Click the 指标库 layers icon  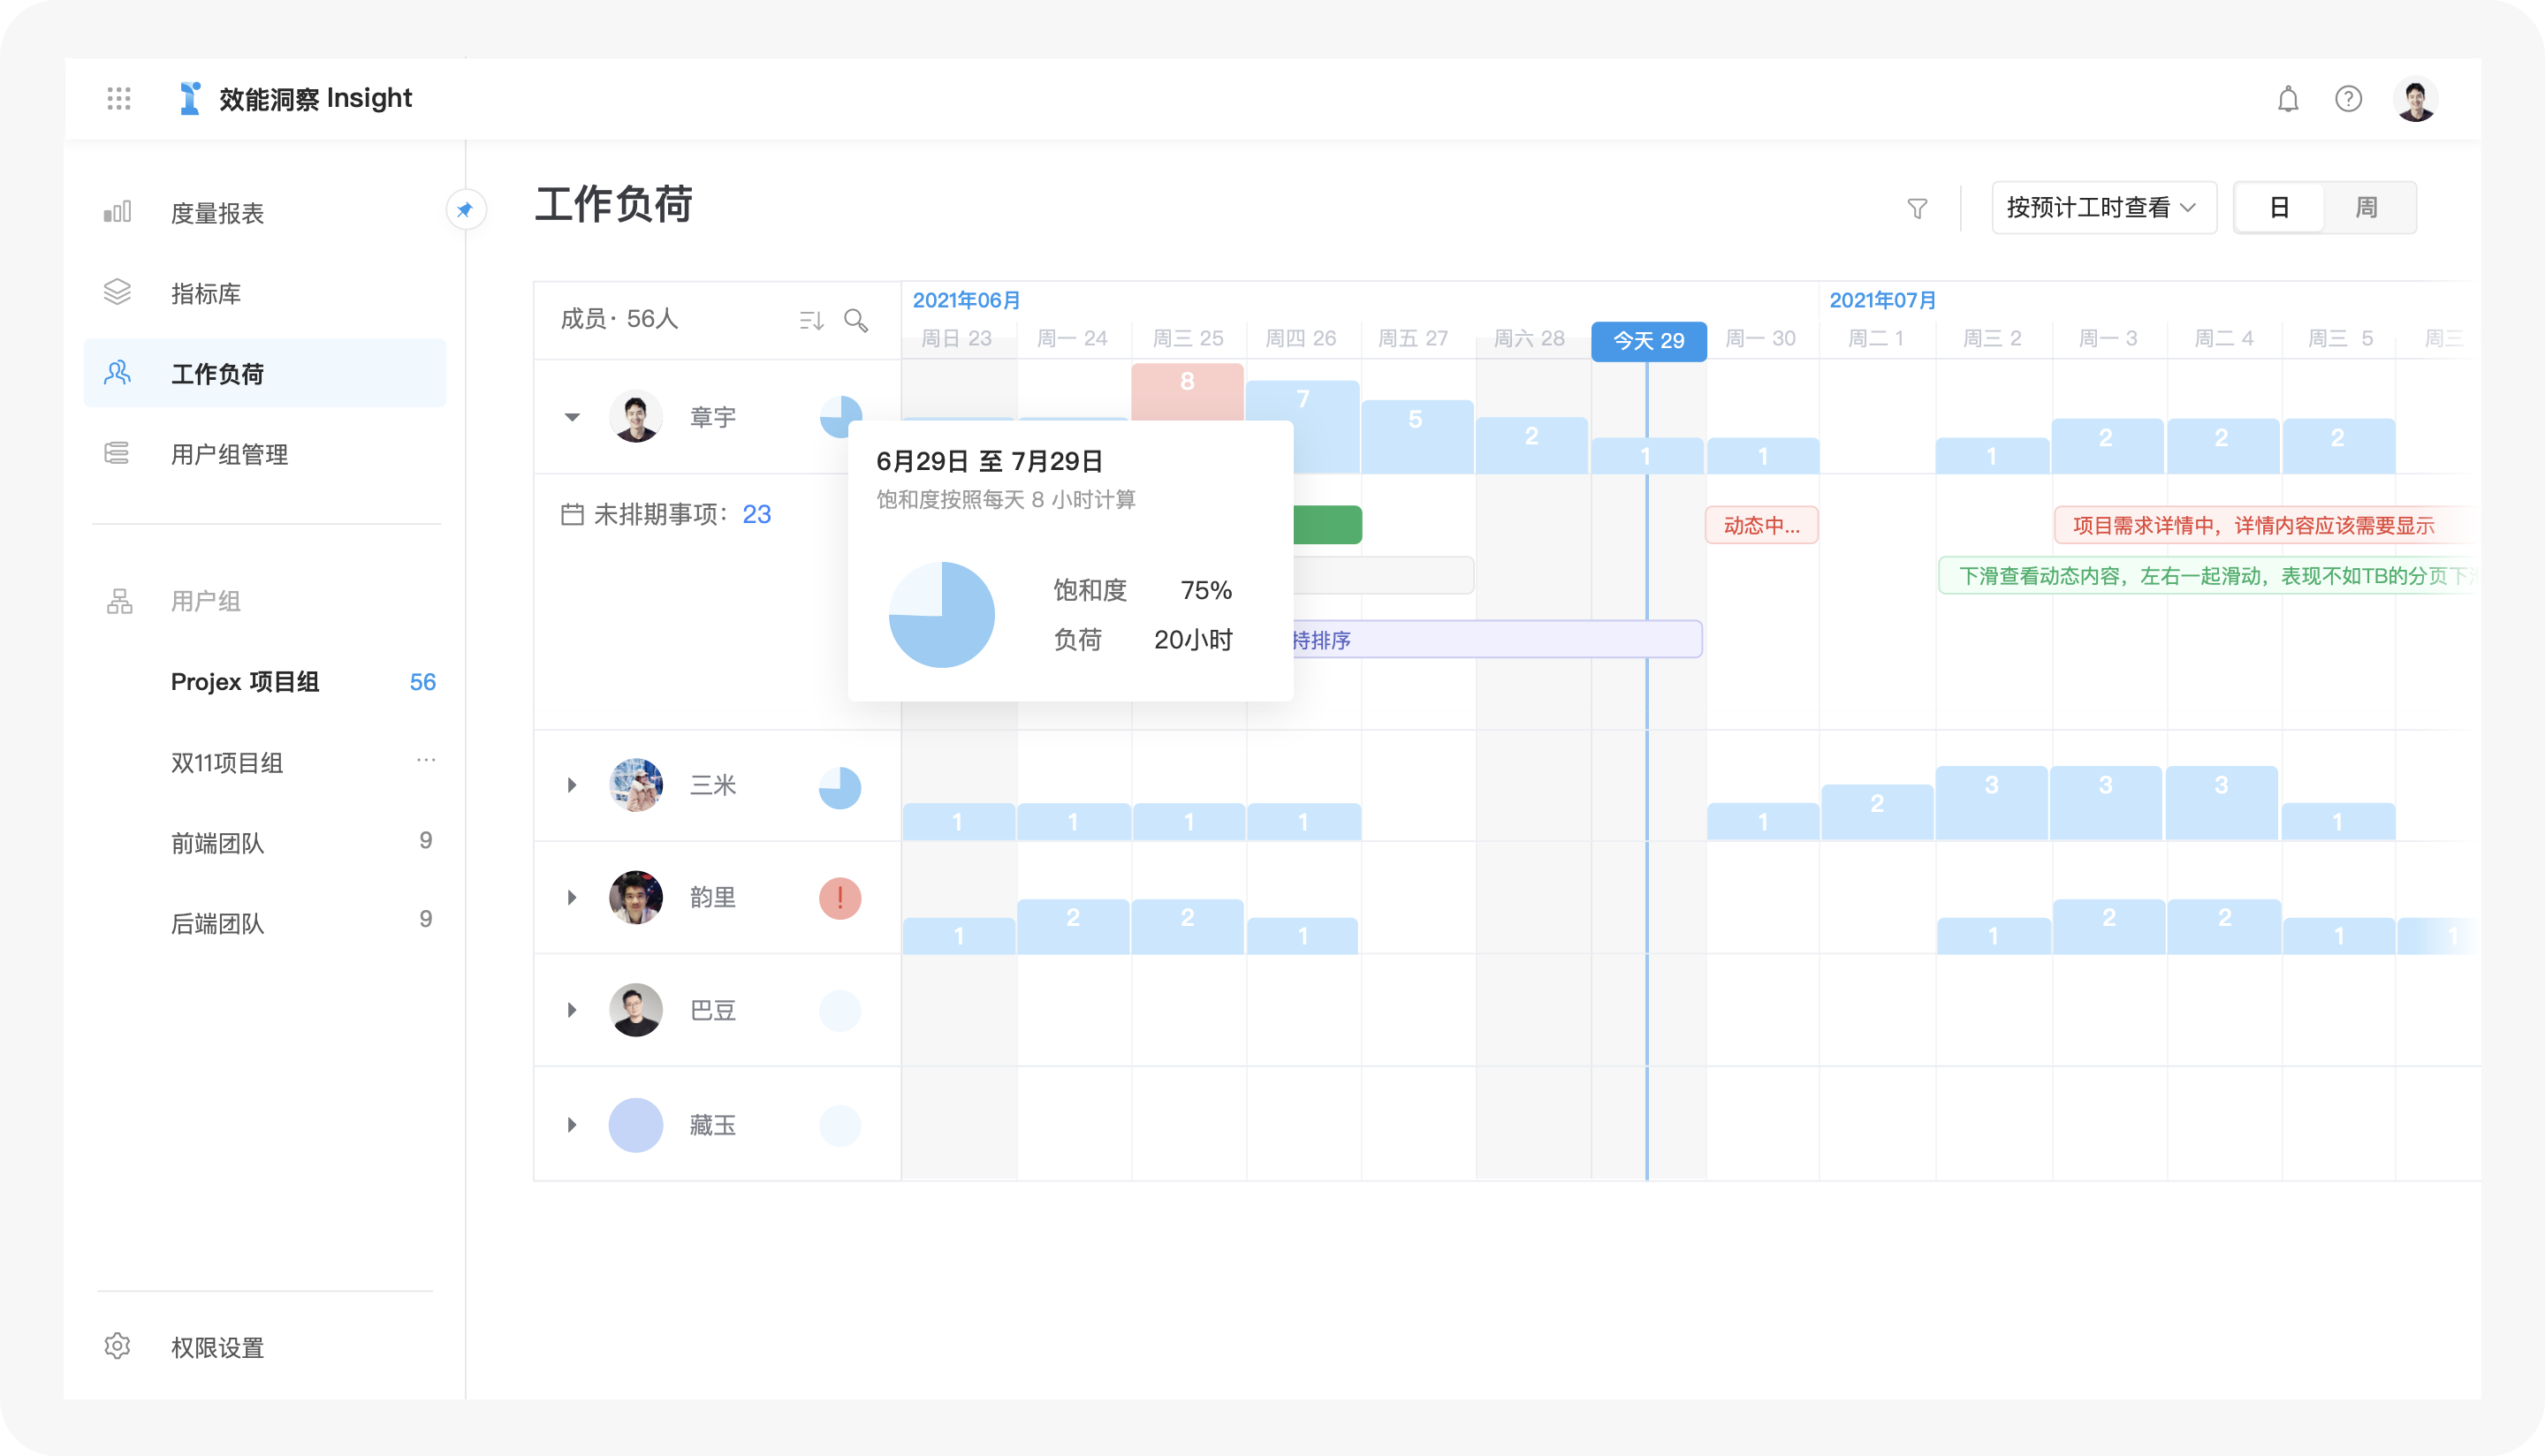point(118,292)
